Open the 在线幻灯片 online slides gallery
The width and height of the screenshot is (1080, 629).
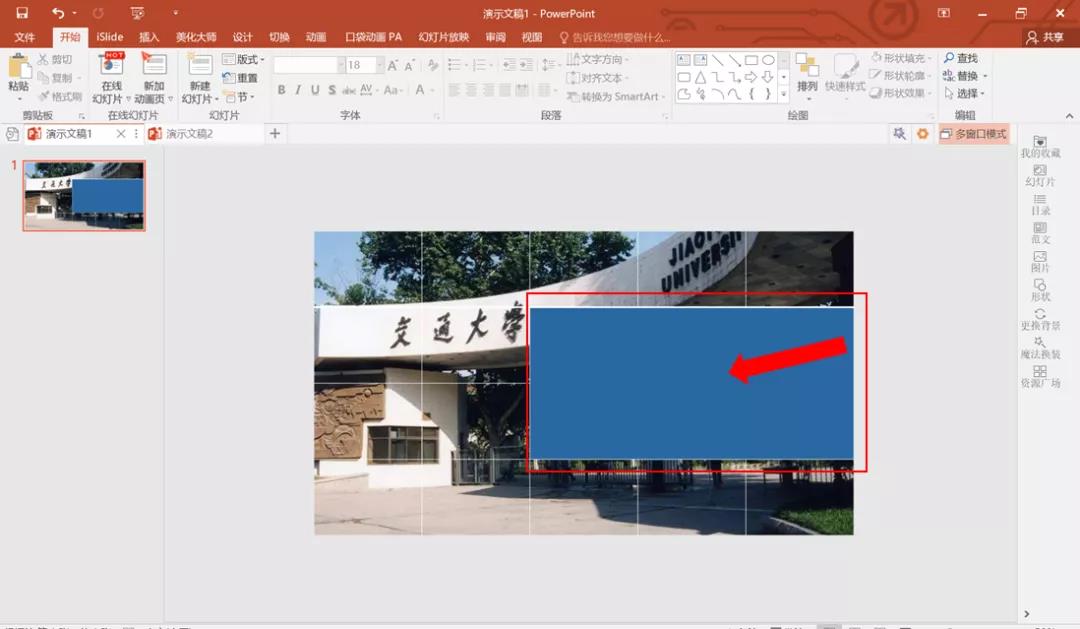tap(111, 78)
